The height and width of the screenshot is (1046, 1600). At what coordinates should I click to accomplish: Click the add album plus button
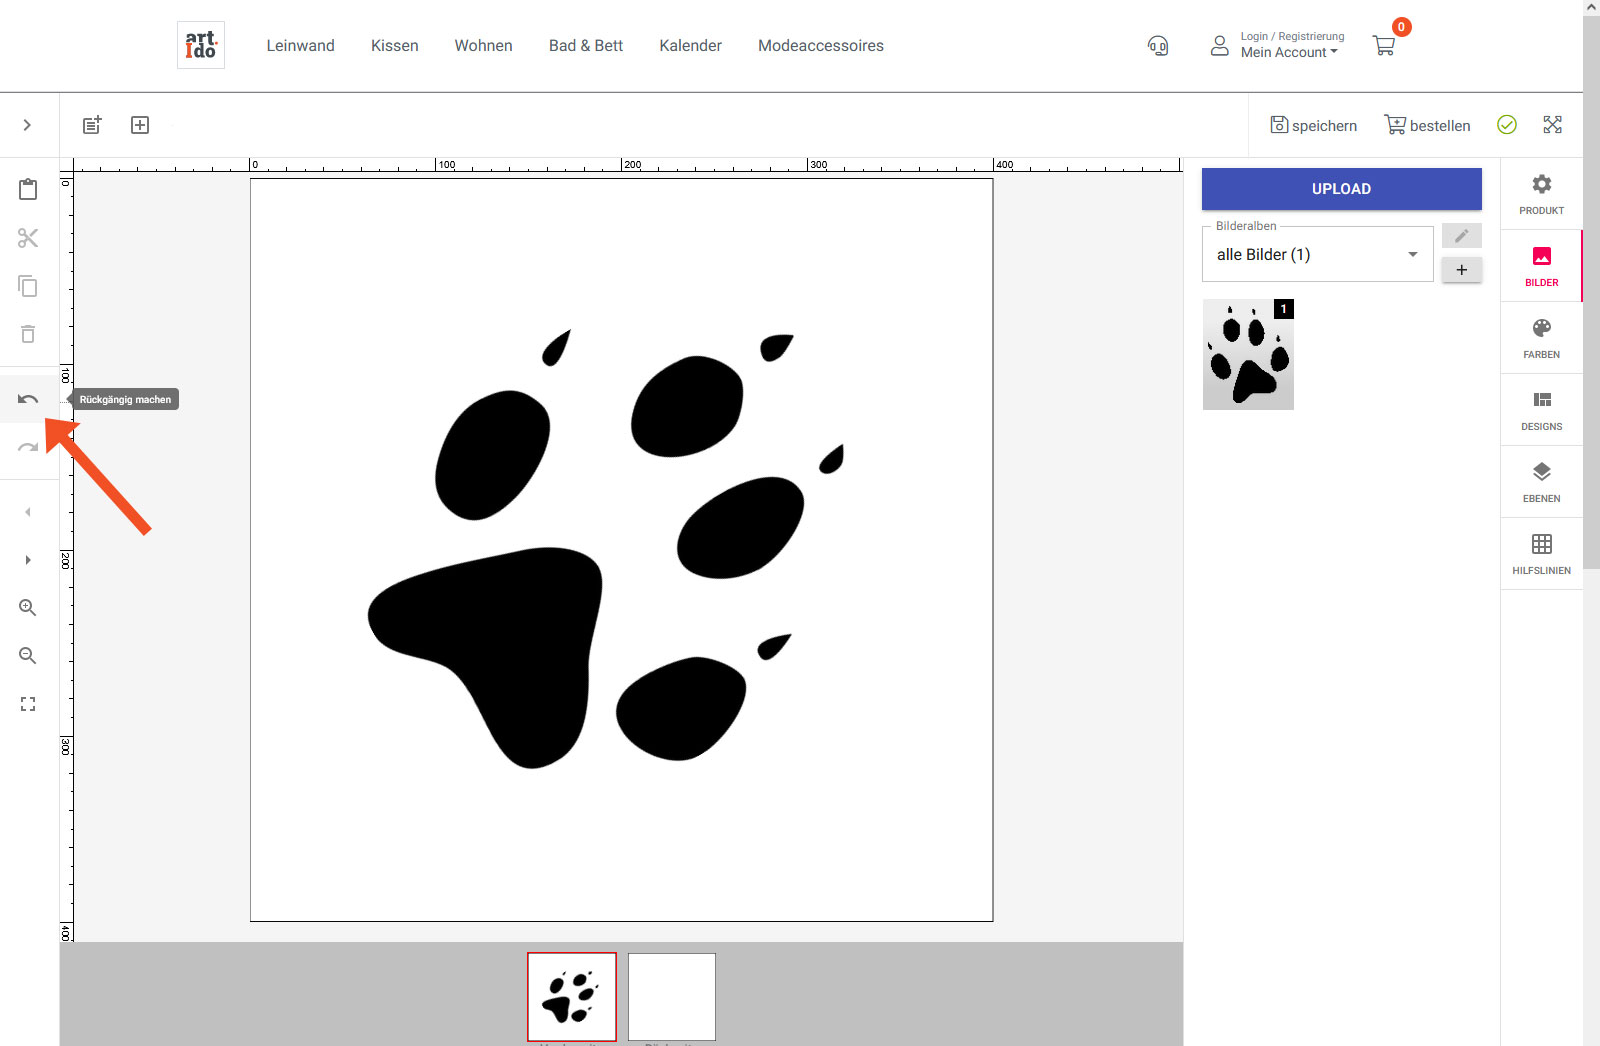click(x=1462, y=270)
